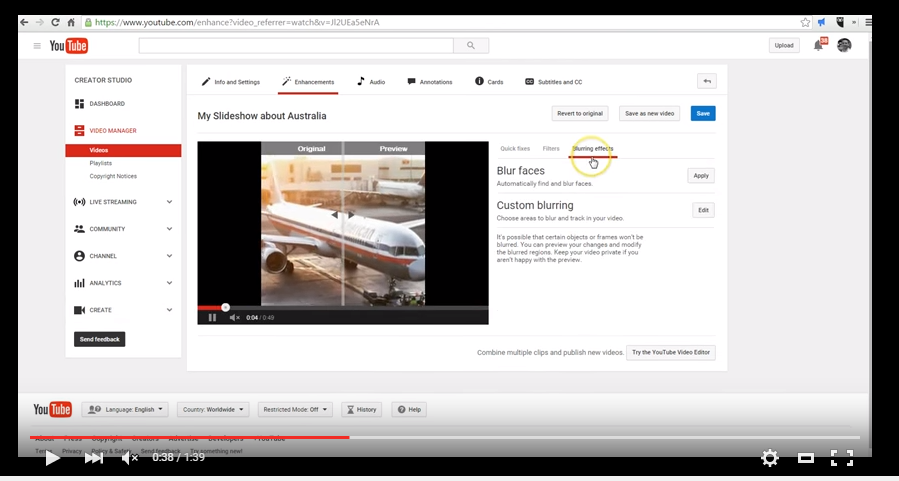
Task: Open Playlists under Video Manager
Action: pos(100,163)
